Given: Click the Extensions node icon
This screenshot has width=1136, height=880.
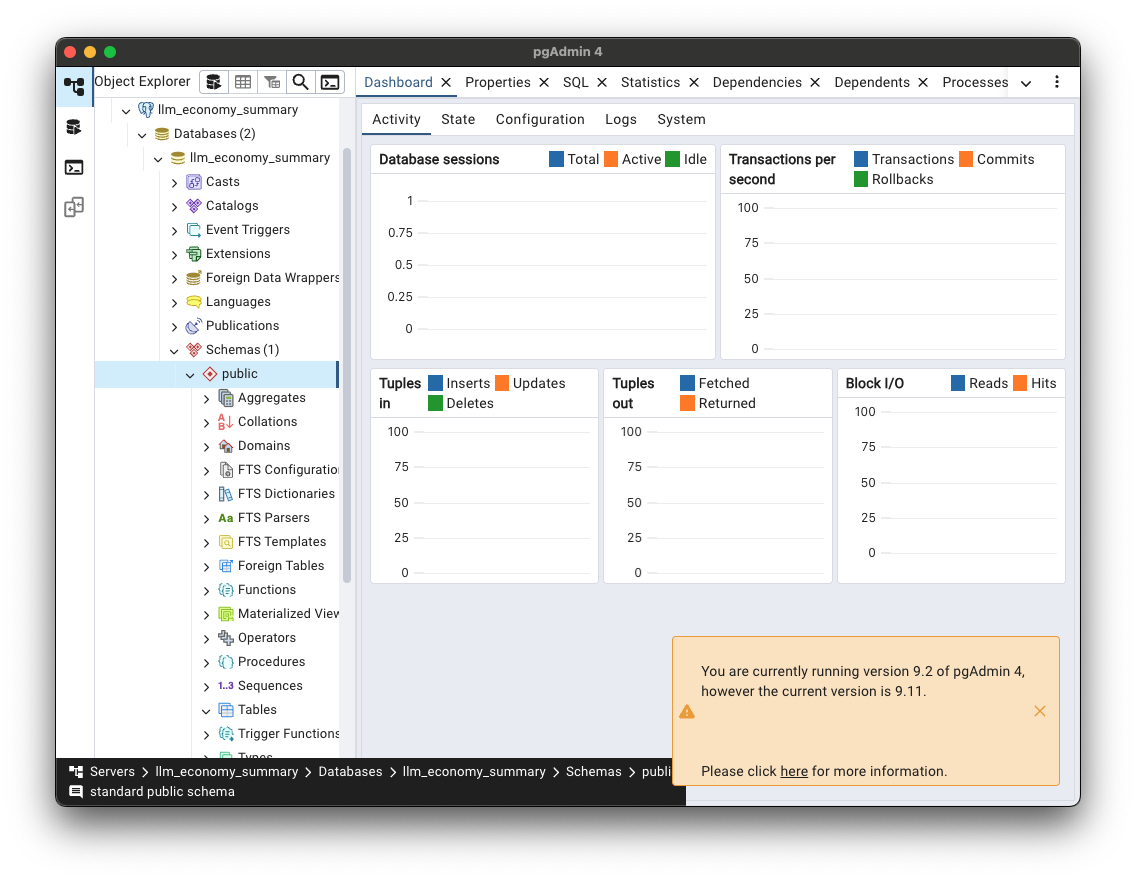Looking at the screenshot, I should 193,253.
